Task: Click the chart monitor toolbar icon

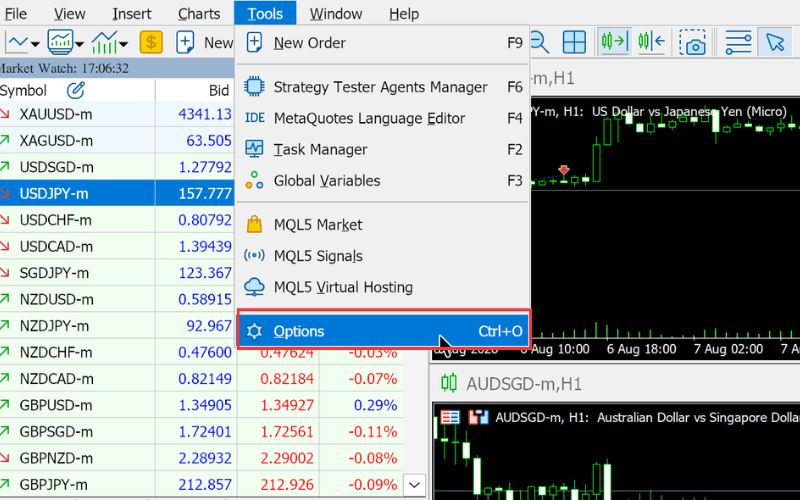Action: [x=60, y=42]
